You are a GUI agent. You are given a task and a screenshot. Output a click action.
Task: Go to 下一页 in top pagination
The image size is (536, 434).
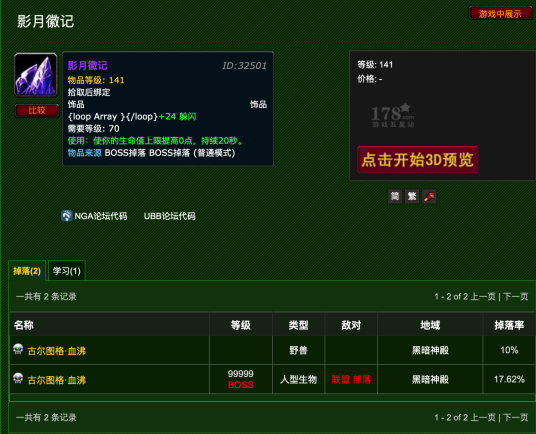pos(515,296)
